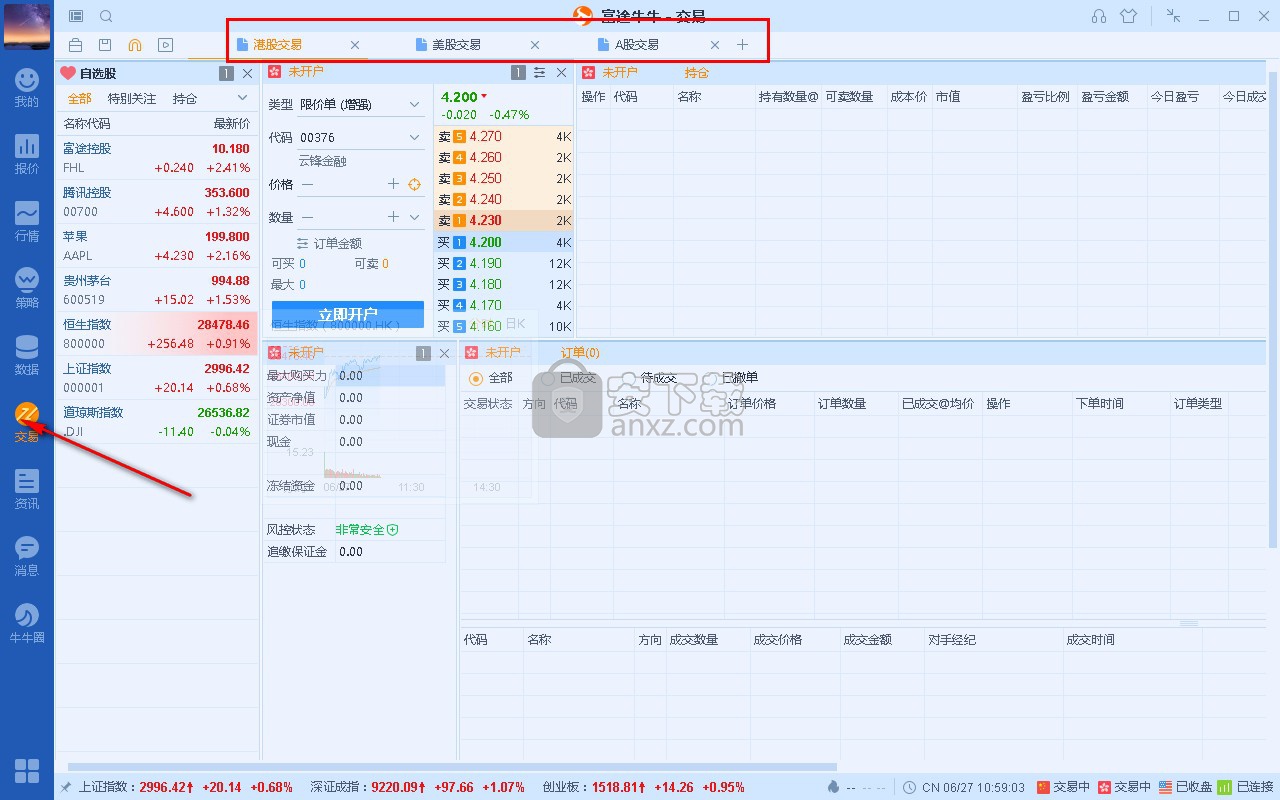The width and height of the screenshot is (1280, 800).
Task: Select the 特别关注 watchlist filter tab
Action: tap(132, 99)
